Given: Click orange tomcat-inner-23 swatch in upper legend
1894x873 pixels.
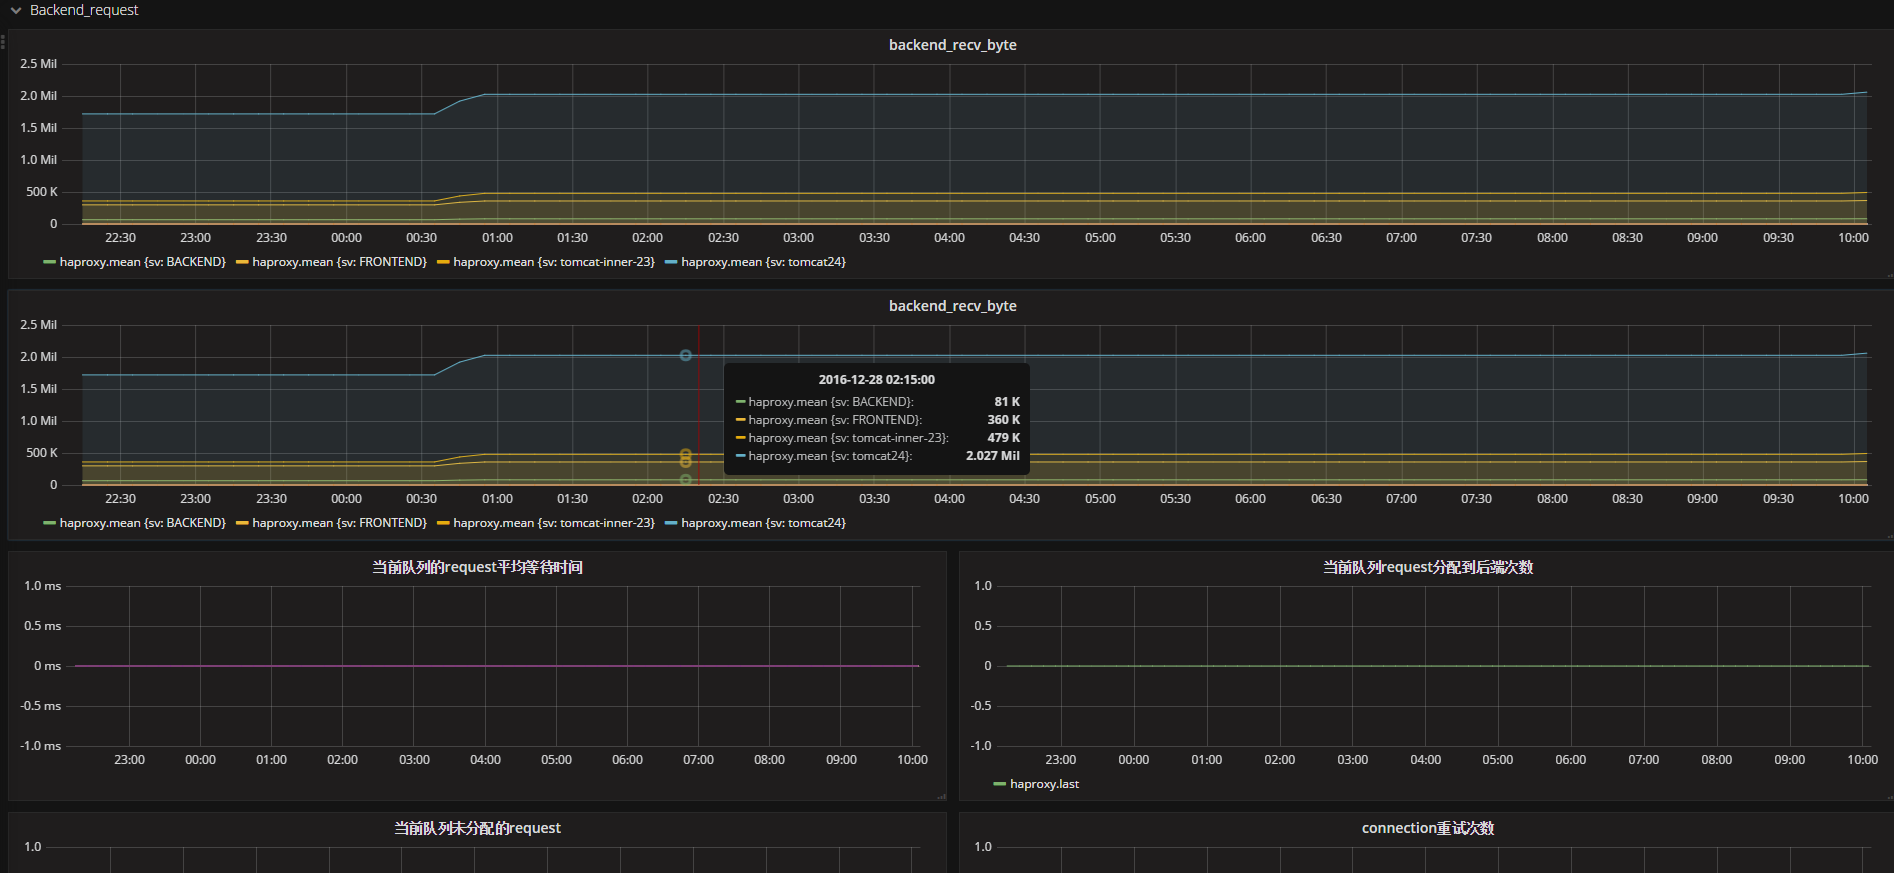Looking at the screenshot, I should 443,262.
